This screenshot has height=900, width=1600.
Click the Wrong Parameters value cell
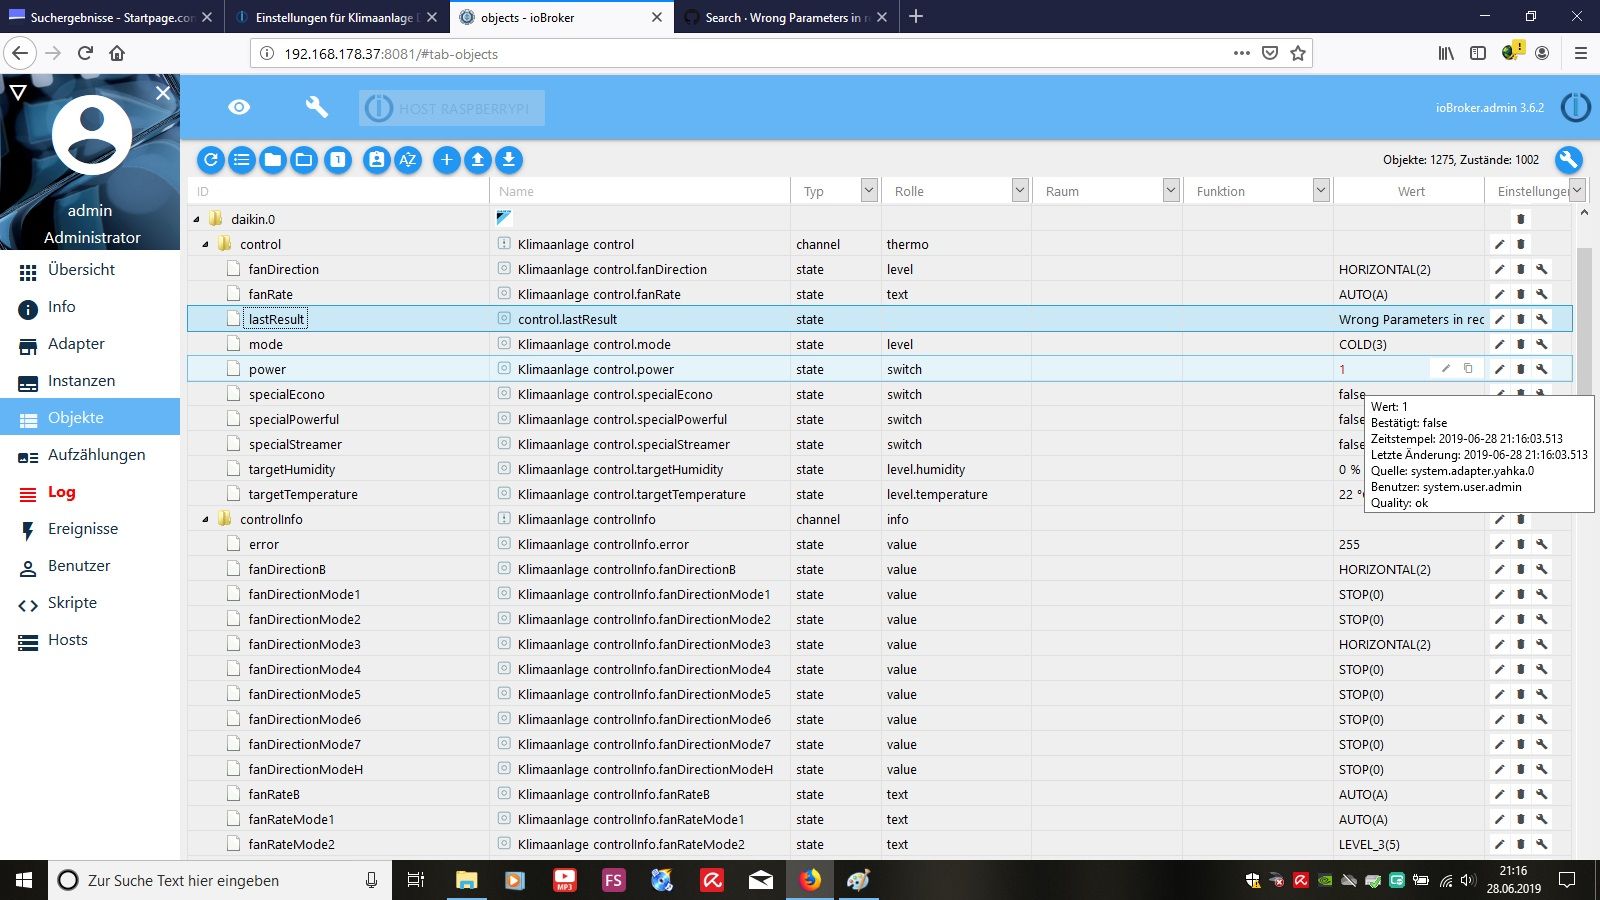click(1410, 319)
